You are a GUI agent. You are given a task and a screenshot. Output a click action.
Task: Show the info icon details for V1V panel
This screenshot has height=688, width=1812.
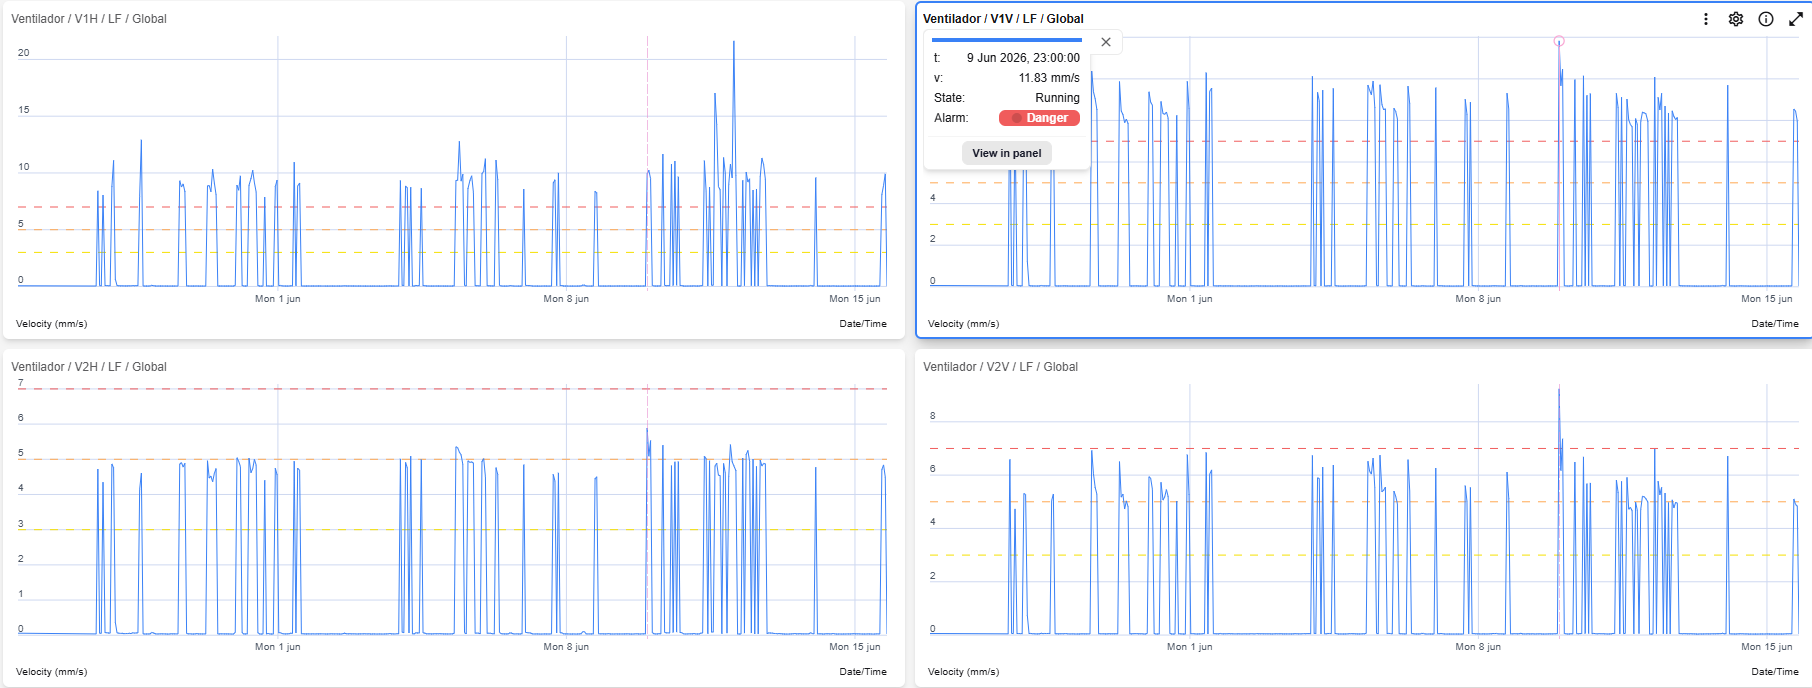point(1766,19)
